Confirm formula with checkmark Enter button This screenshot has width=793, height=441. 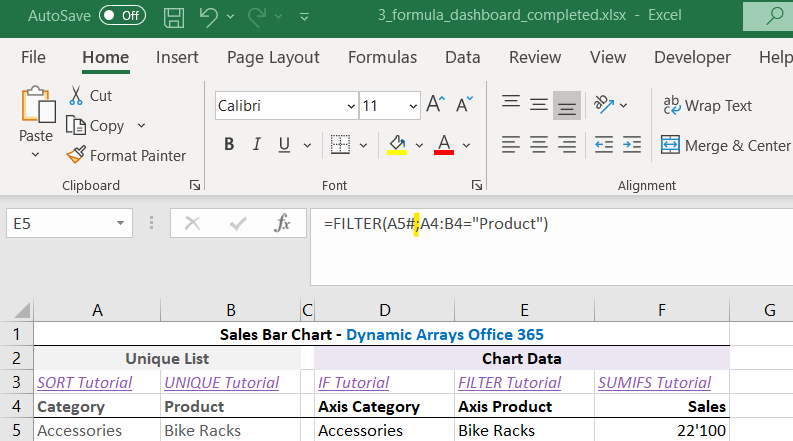(x=238, y=223)
